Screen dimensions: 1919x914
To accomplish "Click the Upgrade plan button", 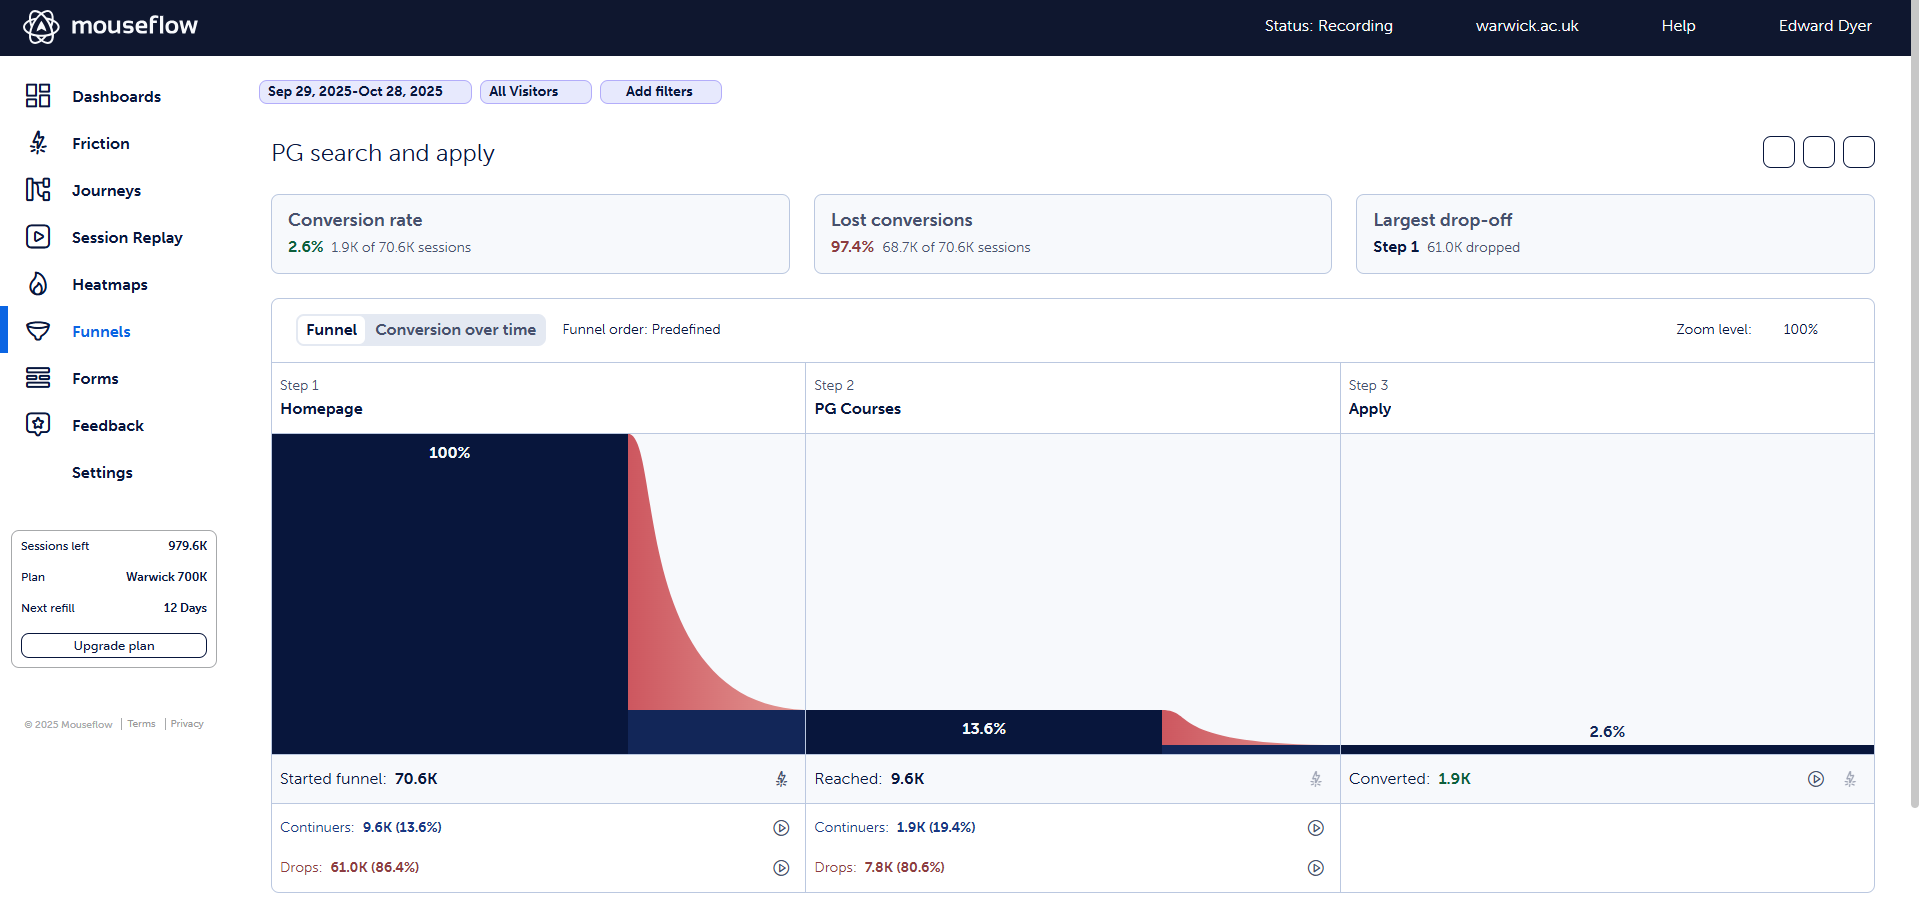I will tap(114, 646).
